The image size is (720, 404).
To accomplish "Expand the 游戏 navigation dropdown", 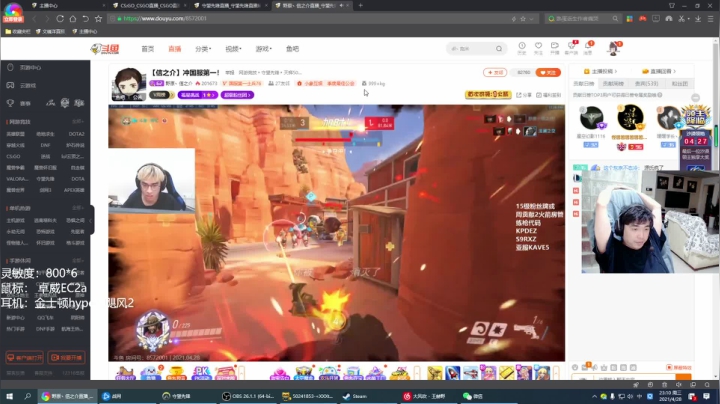I will click(264, 49).
